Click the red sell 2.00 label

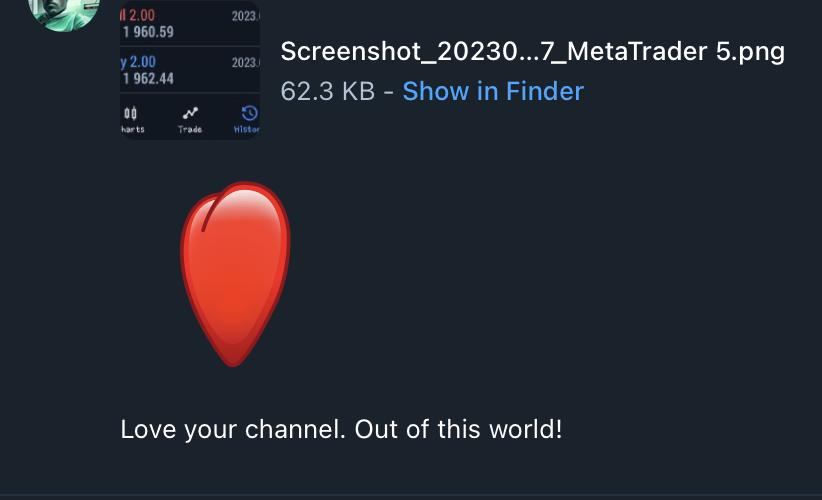click(x=138, y=15)
